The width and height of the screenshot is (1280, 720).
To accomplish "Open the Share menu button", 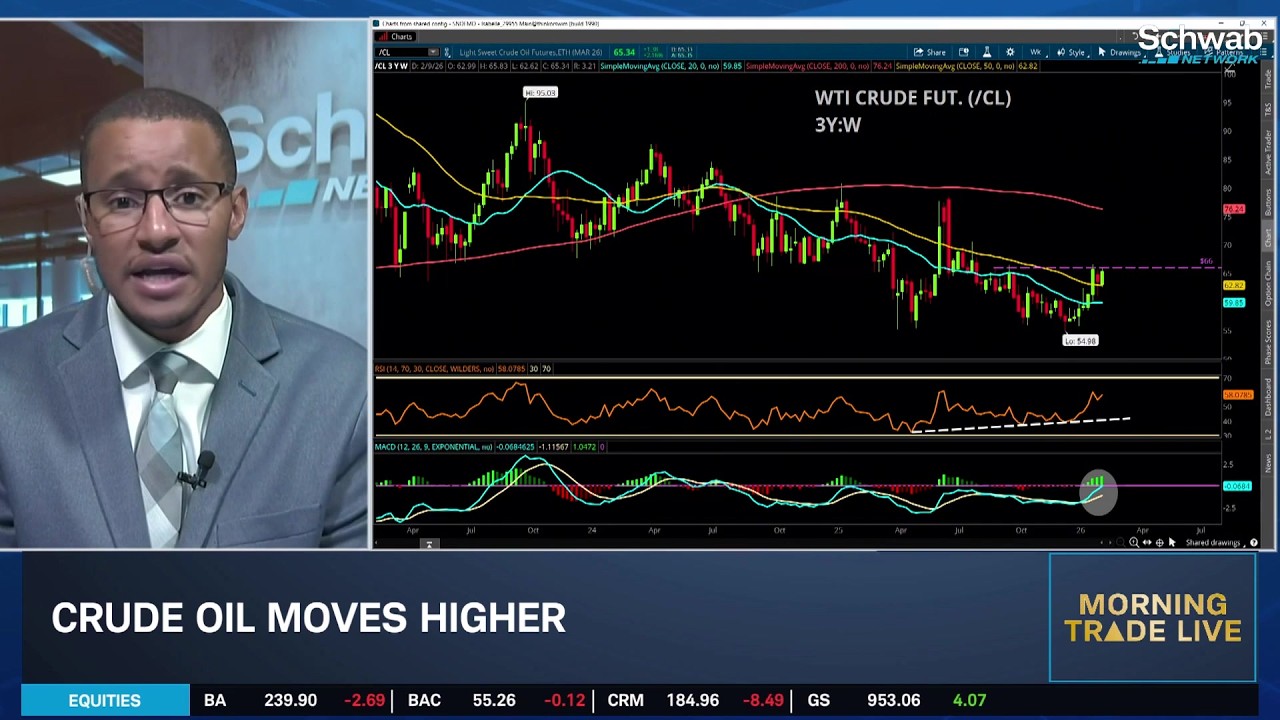I will click(x=930, y=52).
